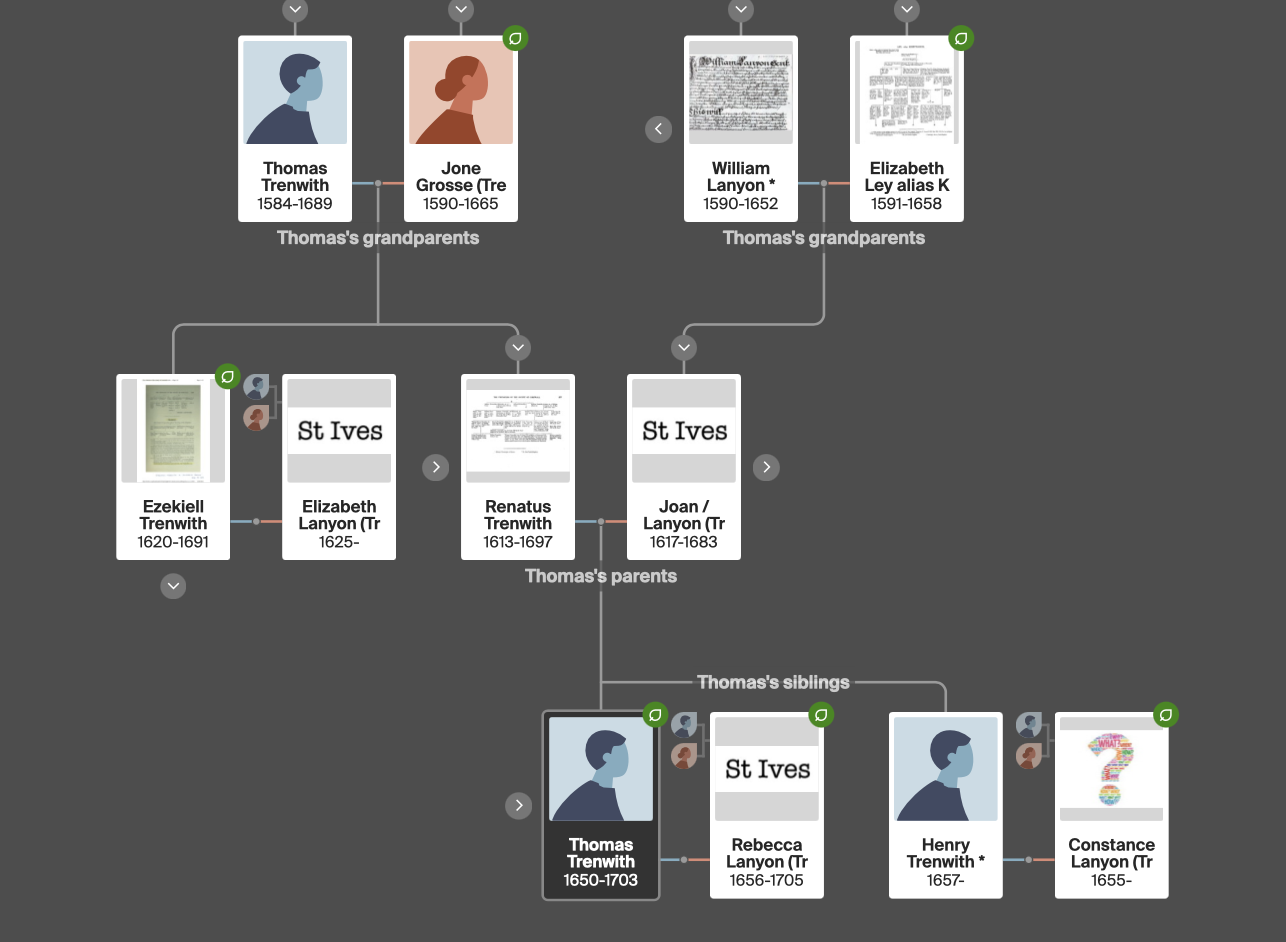Open green leaf hint on Thomas Trenwith 1650-1703
Image resolution: width=1286 pixels, height=942 pixels.
[655, 715]
